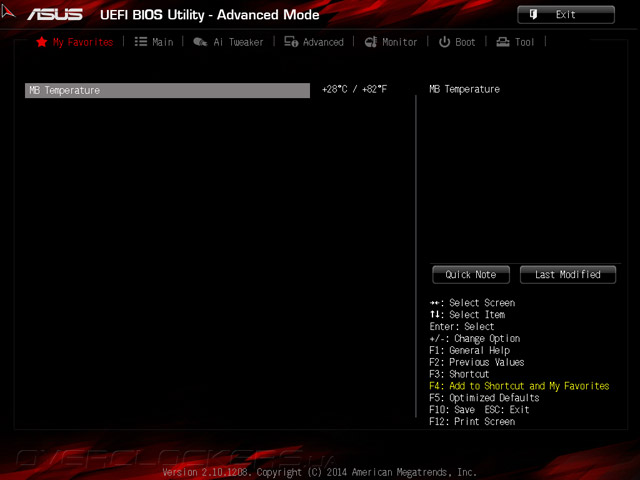Image resolution: width=640 pixels, height=480 pixels.
Task: Click the Monitor thermometer icon
Action: [371, 42]
